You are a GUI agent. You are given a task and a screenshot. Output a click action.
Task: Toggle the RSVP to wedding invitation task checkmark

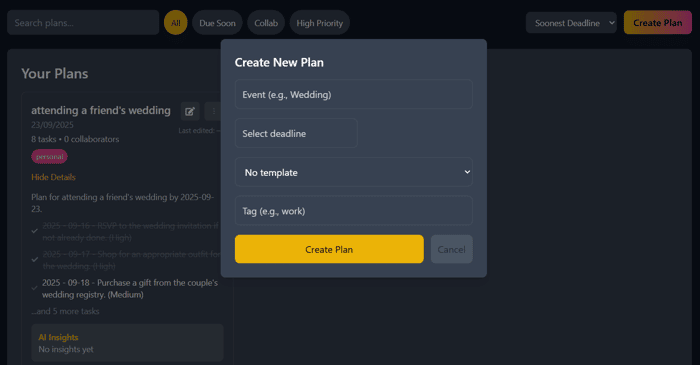coord(34,231)
